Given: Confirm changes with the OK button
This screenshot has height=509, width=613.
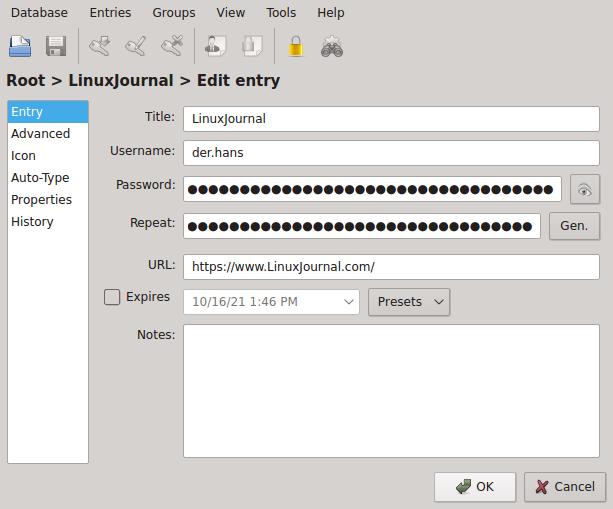Looking at the screenshot, I should [475, 487].
